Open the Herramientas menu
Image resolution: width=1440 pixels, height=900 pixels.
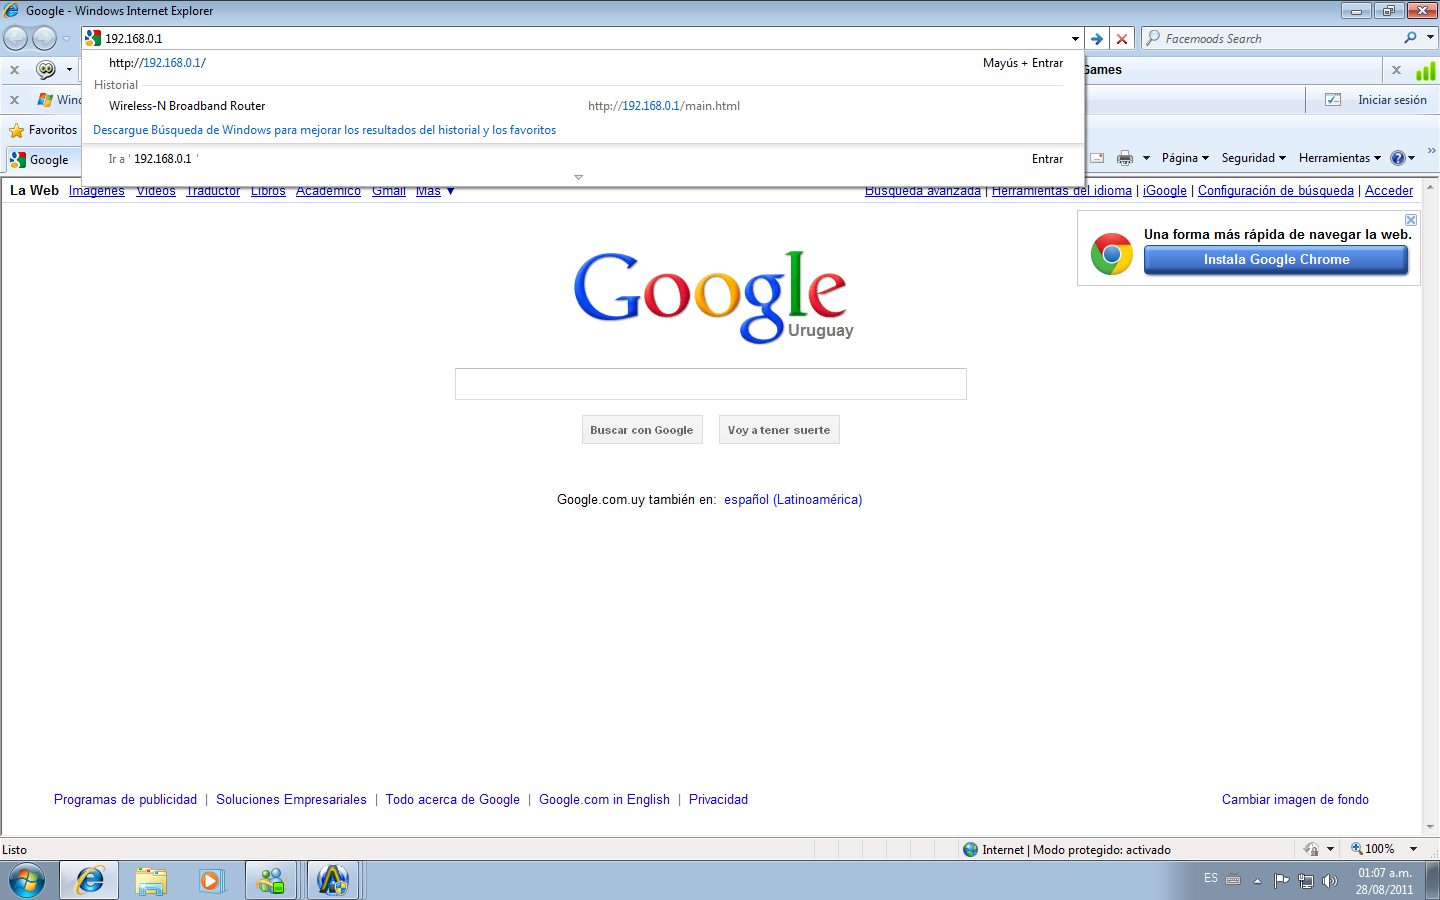click(1339, 158)
